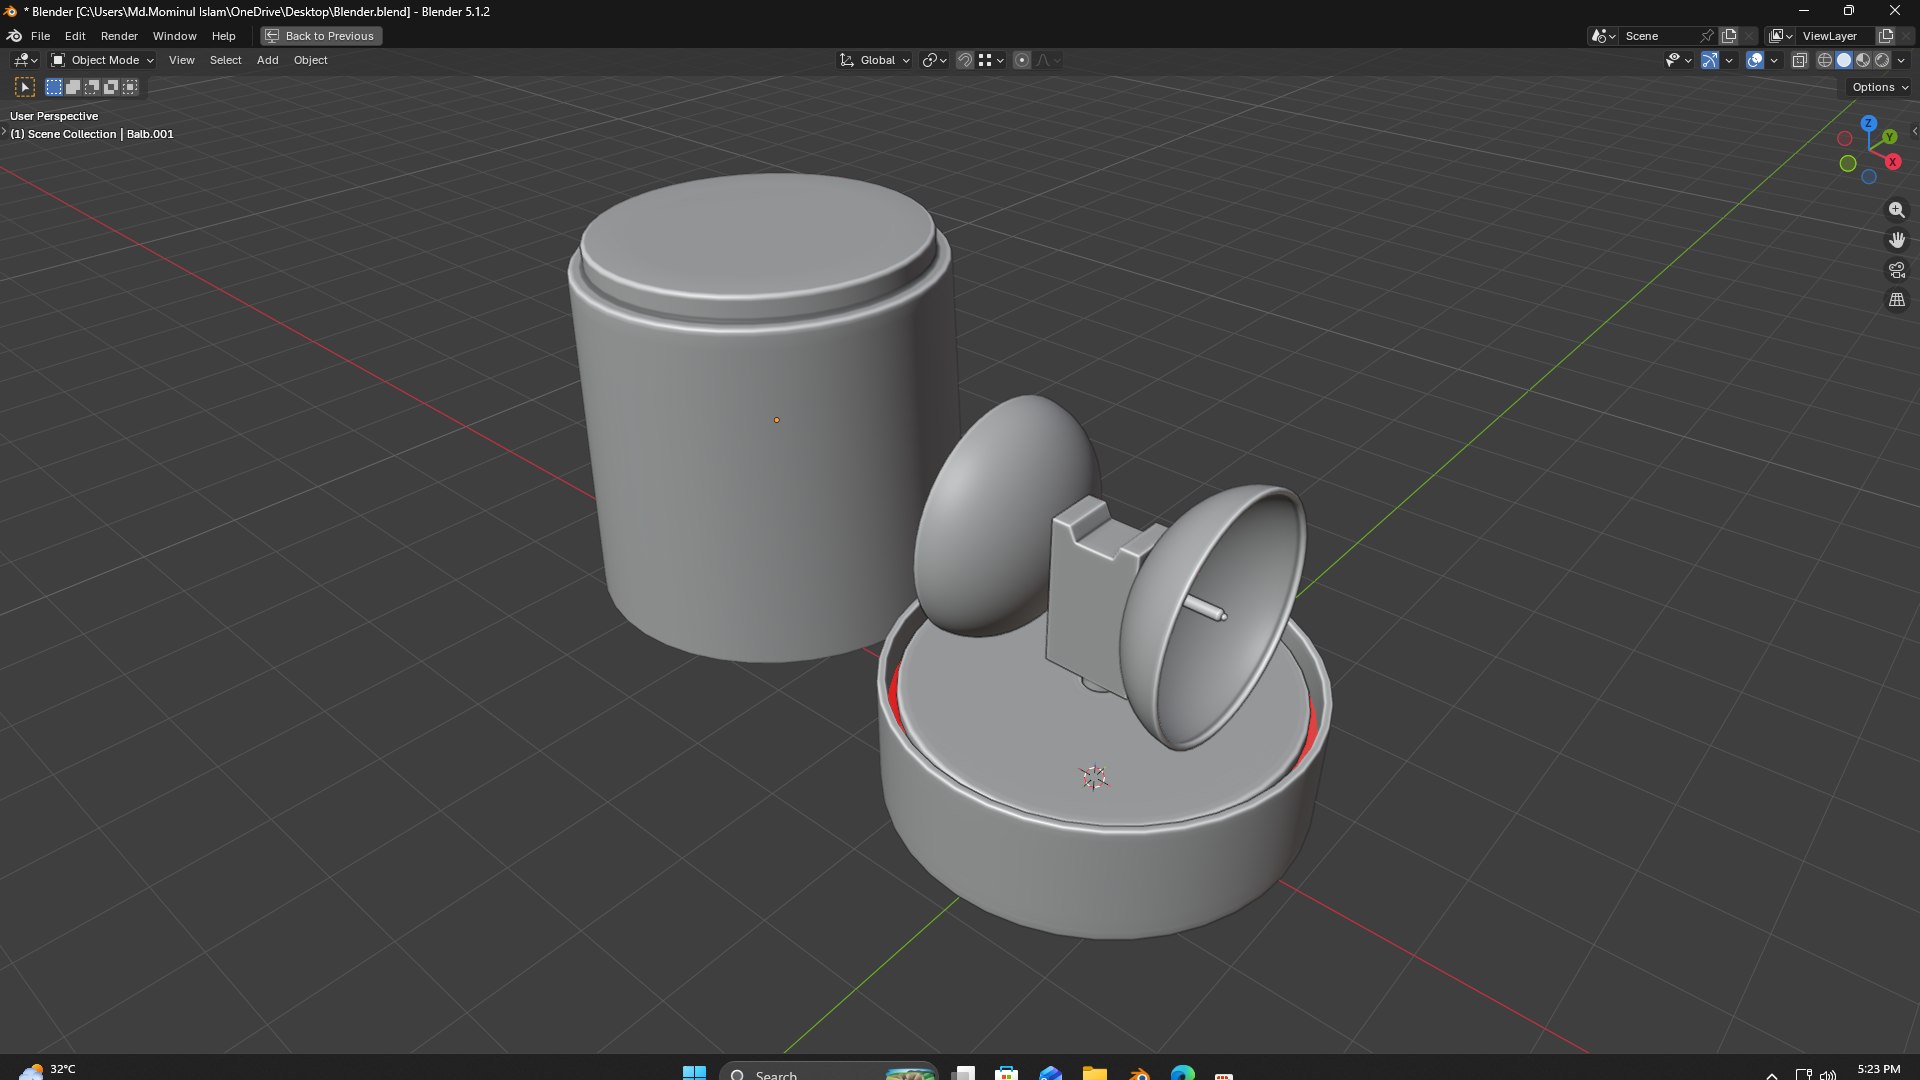Open the view layer browse icon

tap(1780, 36)
